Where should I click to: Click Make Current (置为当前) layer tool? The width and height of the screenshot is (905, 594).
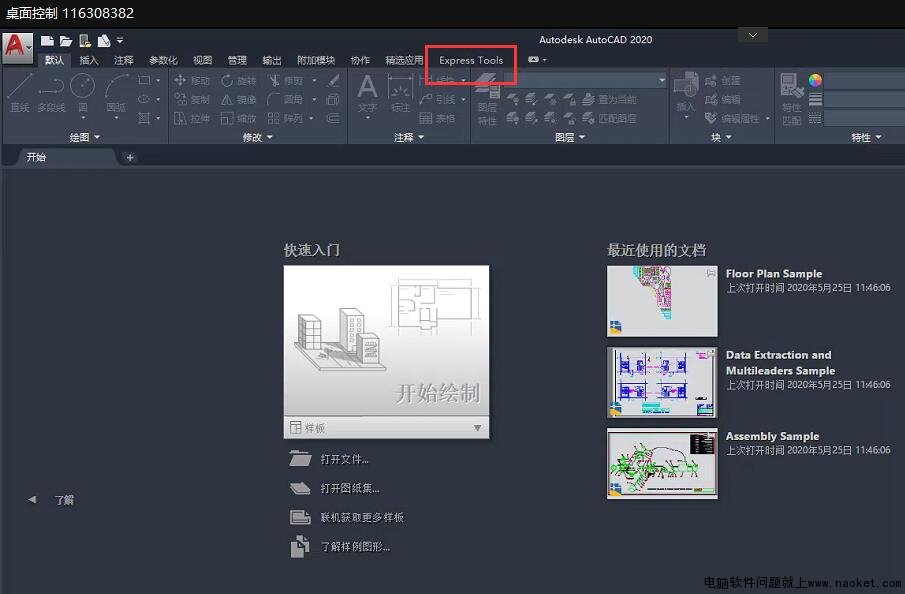[x=608, y=99]
